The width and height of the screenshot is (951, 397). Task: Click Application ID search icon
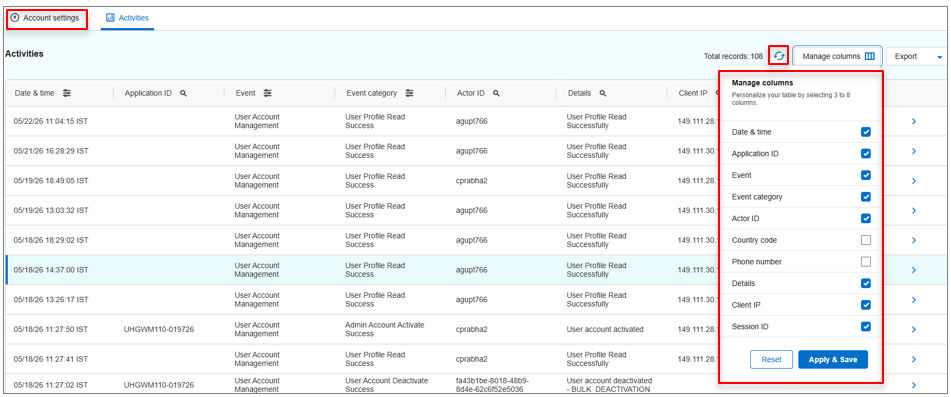click(x=183, y=93)
